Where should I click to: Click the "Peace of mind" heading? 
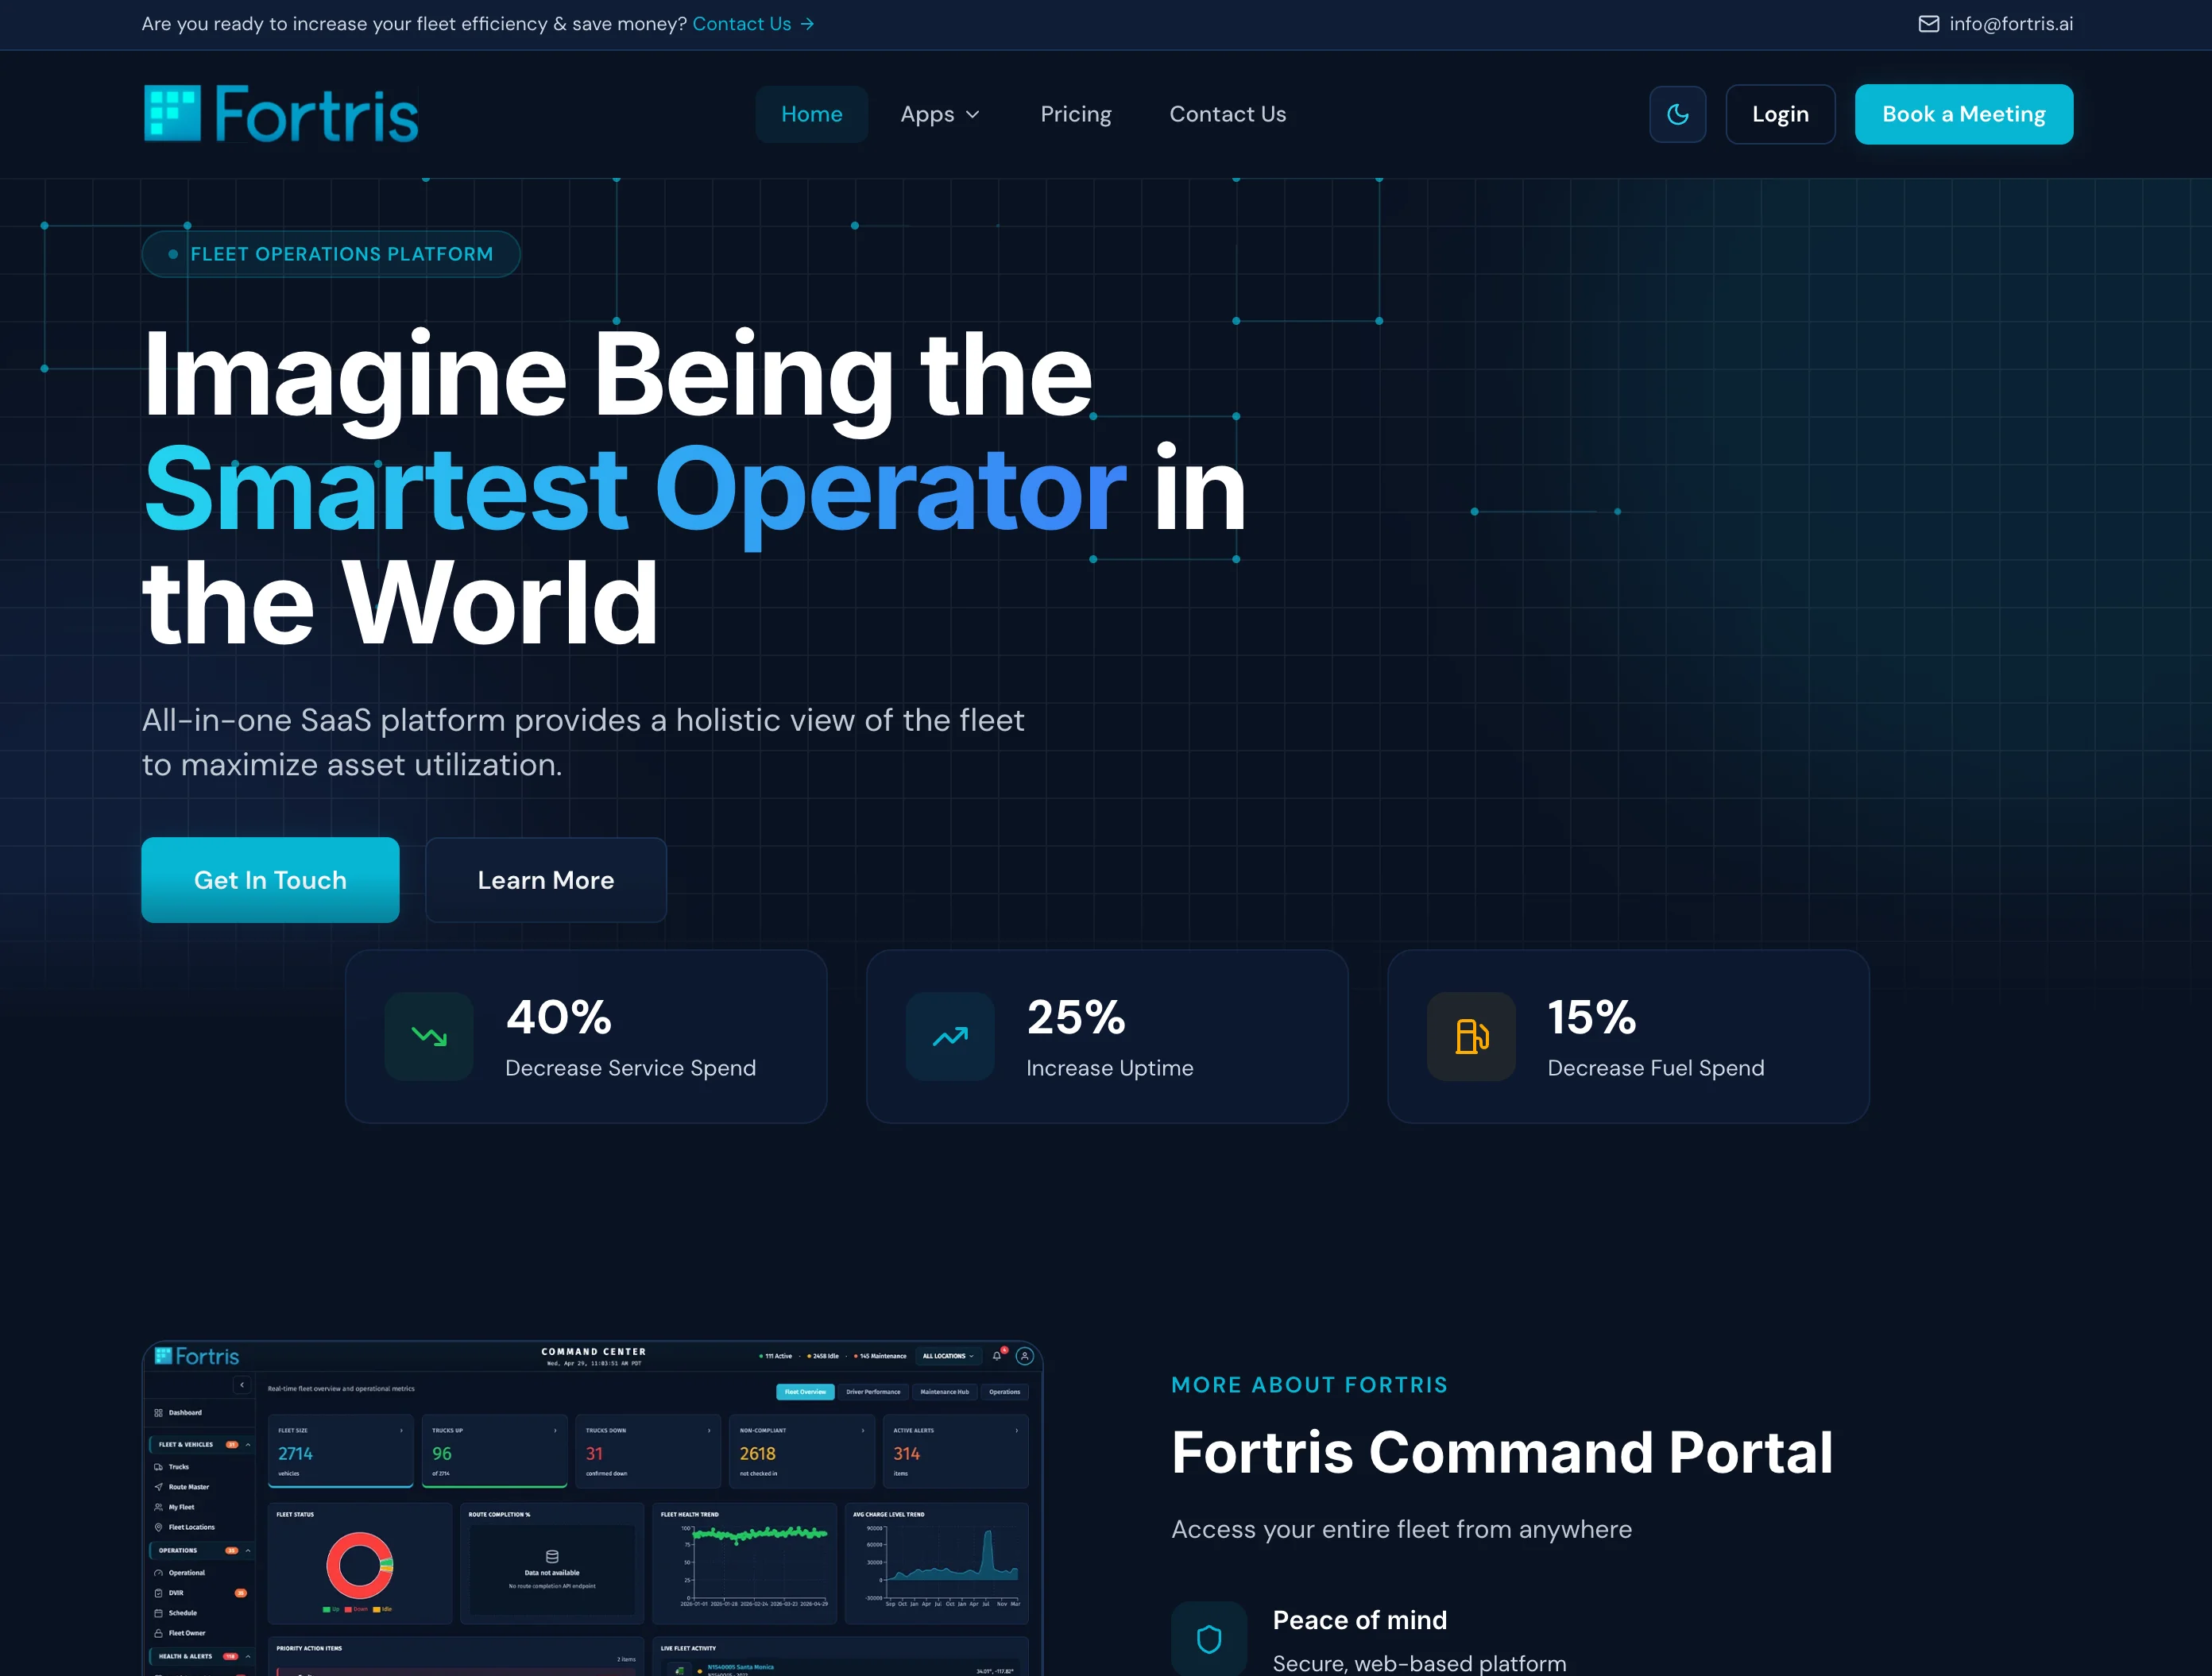point(1359,1620)
